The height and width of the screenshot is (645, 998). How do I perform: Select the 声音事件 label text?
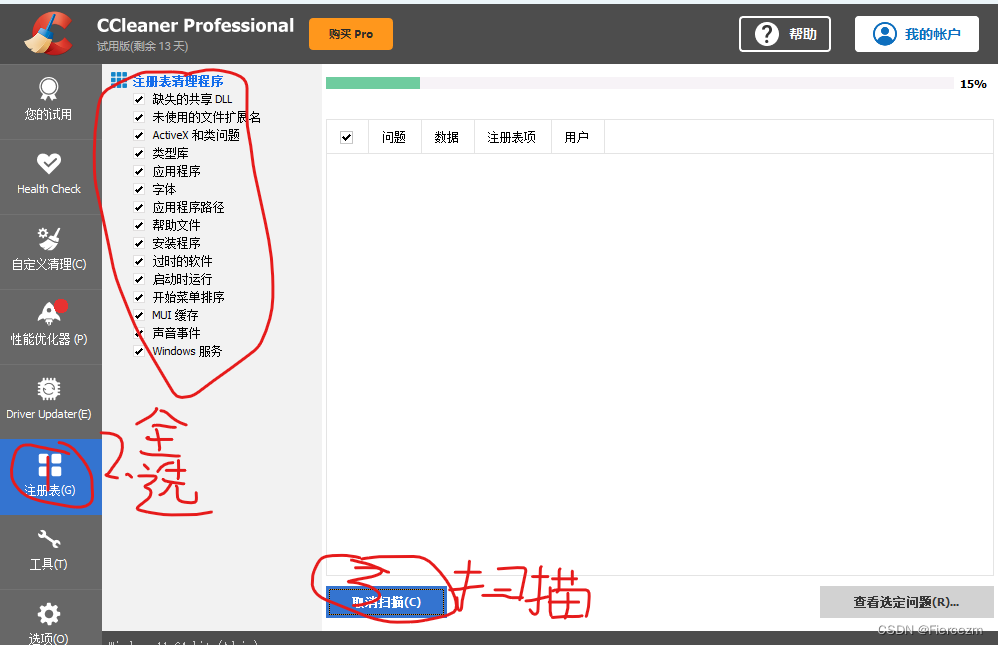(176, 333)
